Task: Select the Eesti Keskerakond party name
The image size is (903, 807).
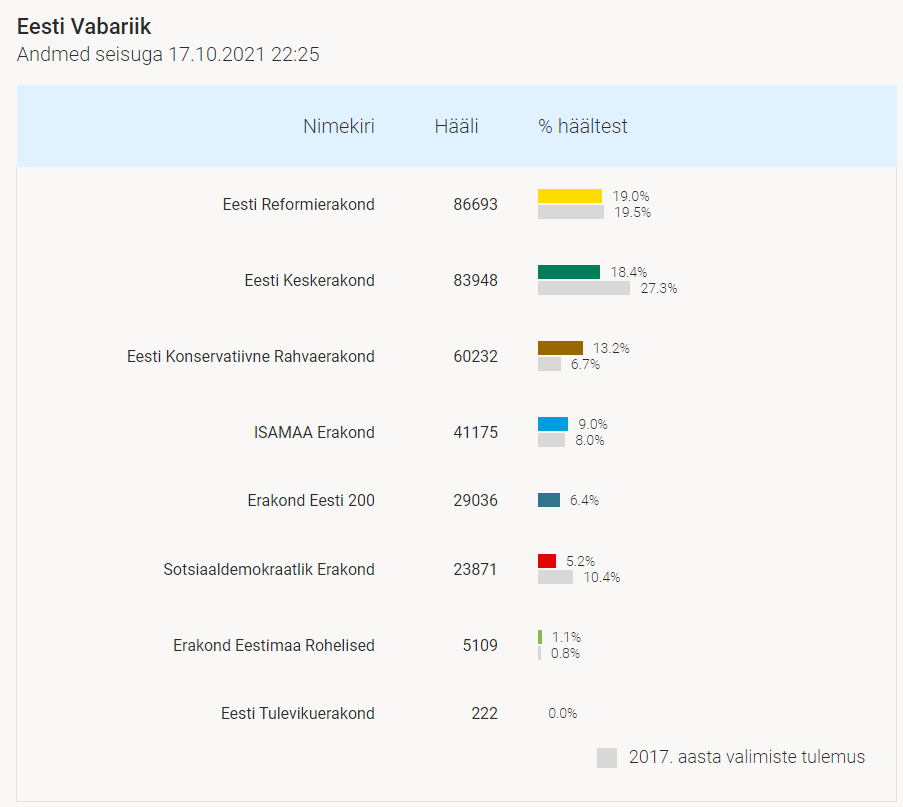Action: point(309,281)
